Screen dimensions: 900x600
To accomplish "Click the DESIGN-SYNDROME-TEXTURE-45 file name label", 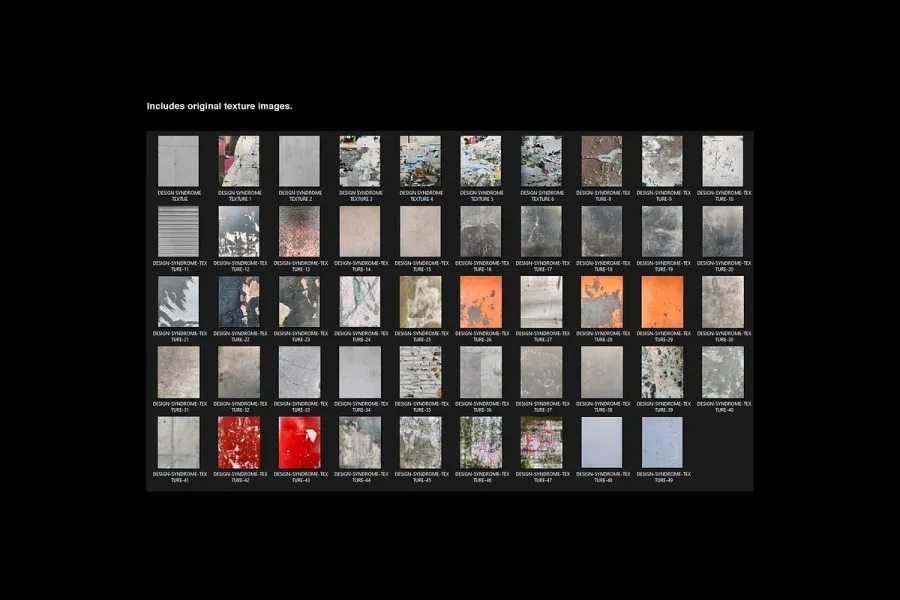I will [421, 477].
